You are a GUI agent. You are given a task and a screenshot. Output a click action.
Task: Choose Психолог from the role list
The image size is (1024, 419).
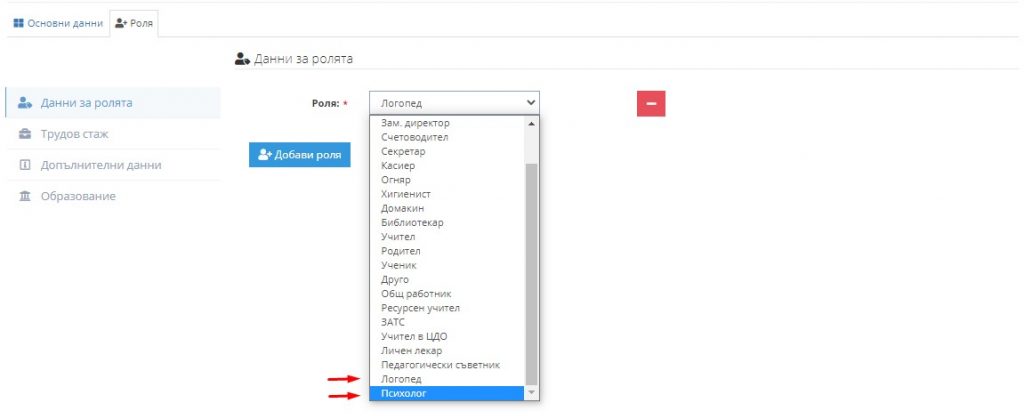coord(404,394)
